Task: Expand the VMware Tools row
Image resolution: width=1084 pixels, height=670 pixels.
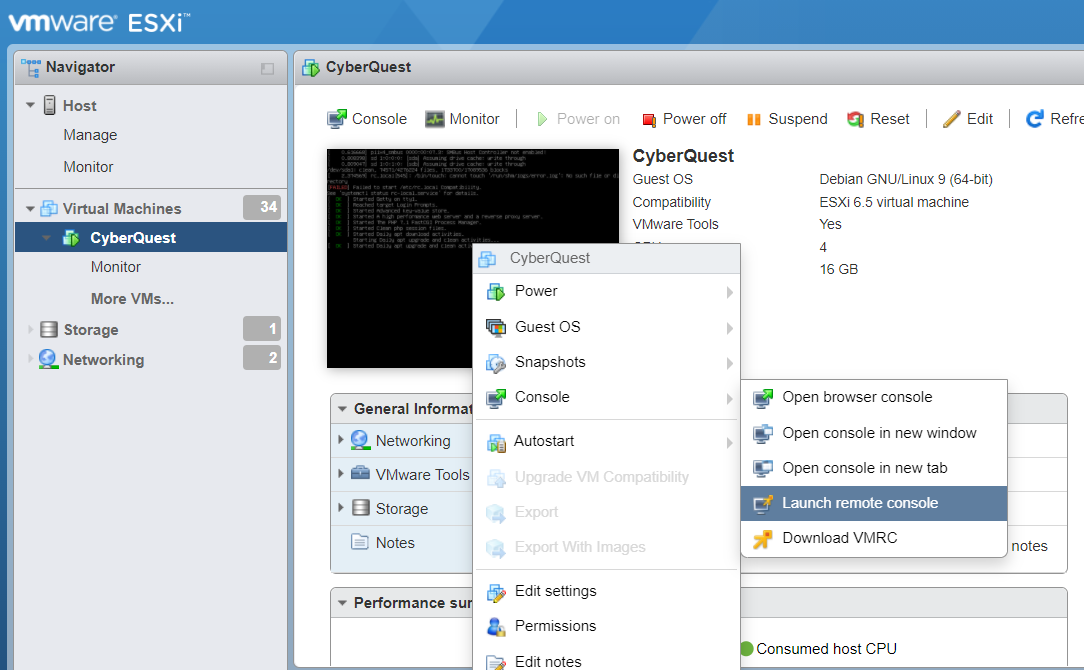Action: tap(341, 473)
